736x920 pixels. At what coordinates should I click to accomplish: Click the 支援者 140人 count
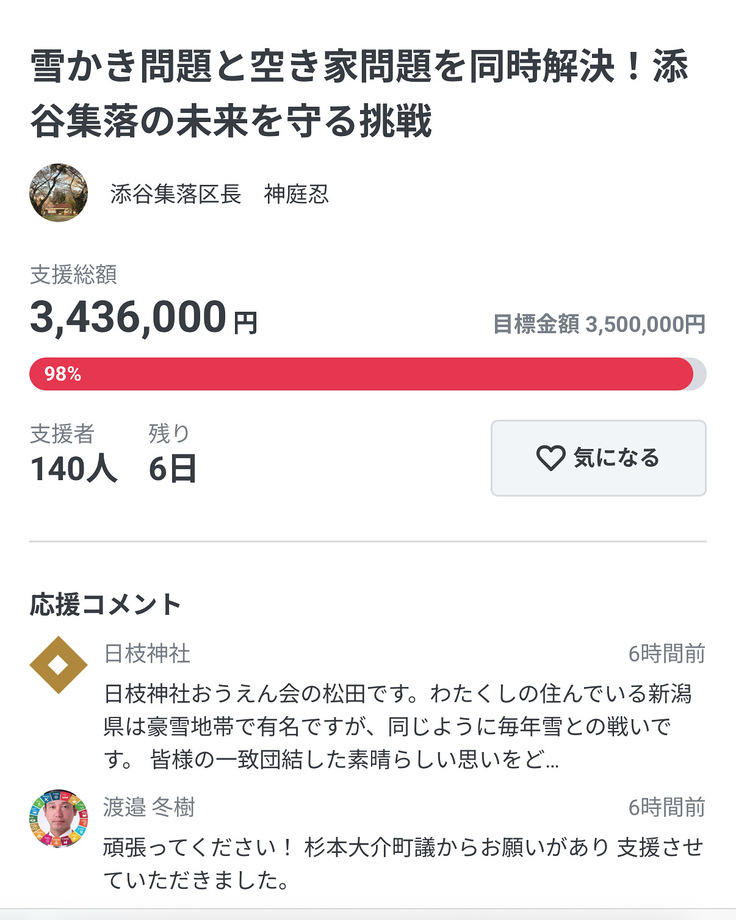(73, 467)
